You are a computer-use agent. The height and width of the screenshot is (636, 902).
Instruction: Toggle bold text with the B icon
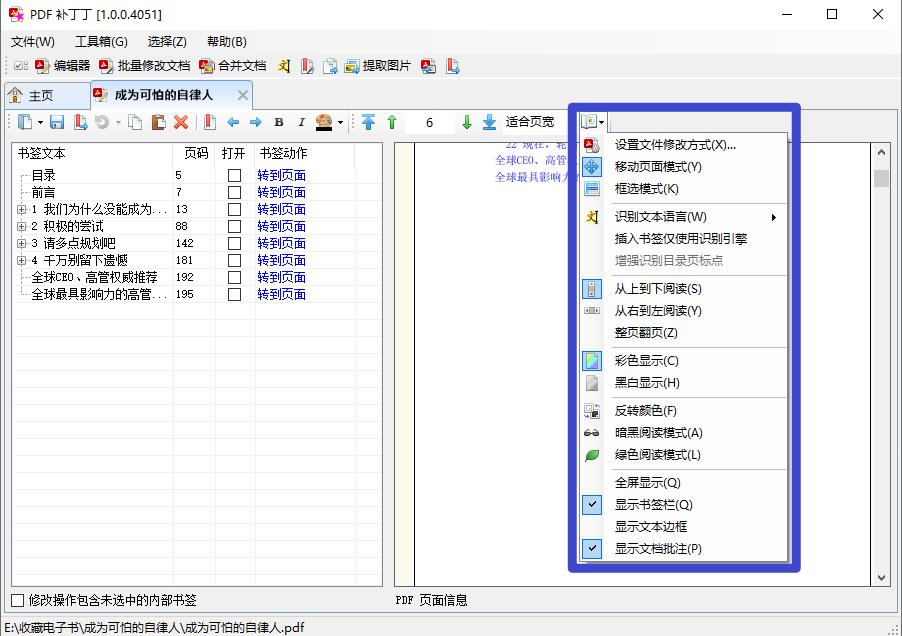pyautogui.click(x=278, y=121)
